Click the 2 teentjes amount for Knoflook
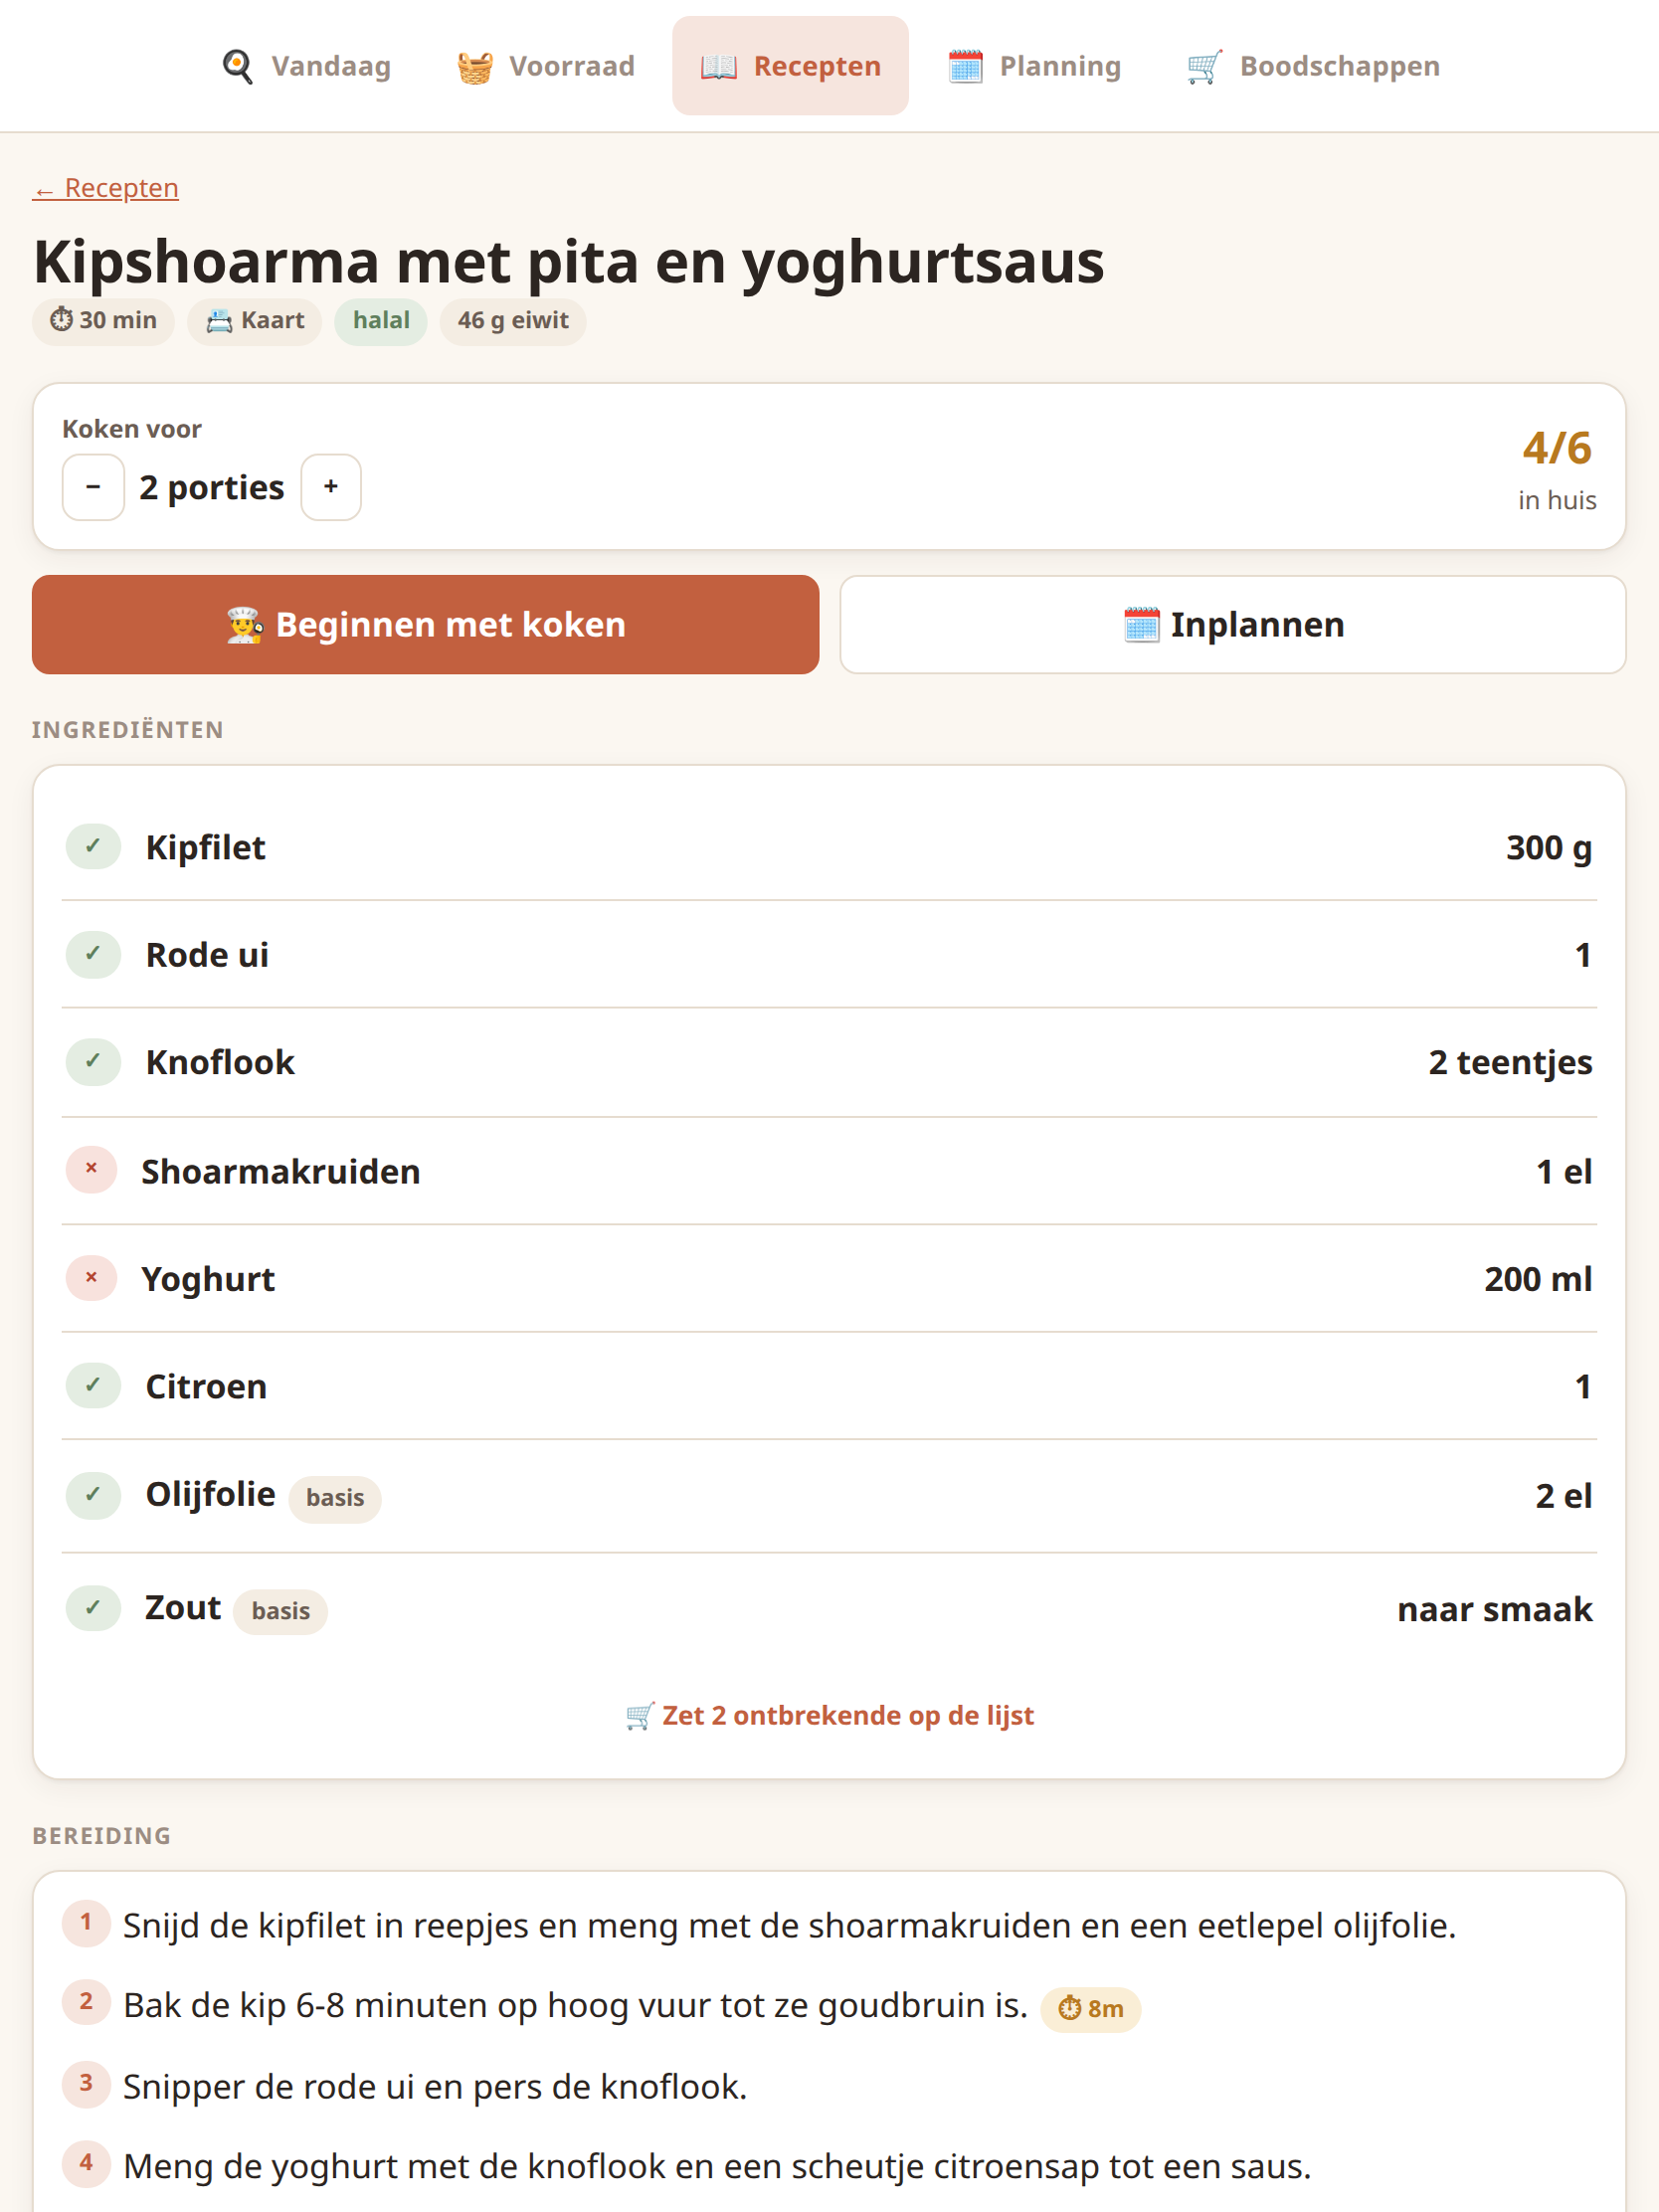1659x2212 pixels. click(x=1510, y=1063)
